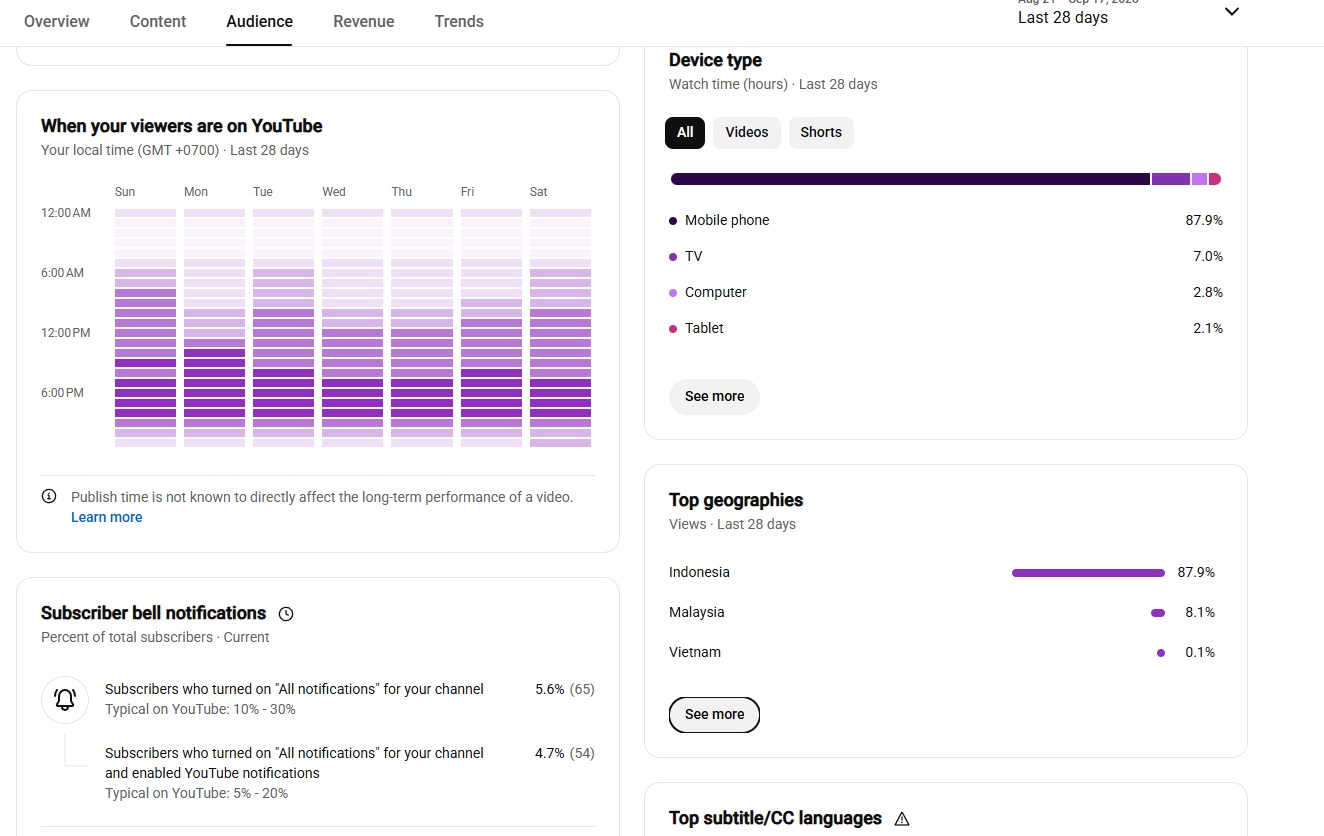Click the dark dot beside Mobile phone
This screenshot has height=836, width=1324.
(x=673, y=221)
